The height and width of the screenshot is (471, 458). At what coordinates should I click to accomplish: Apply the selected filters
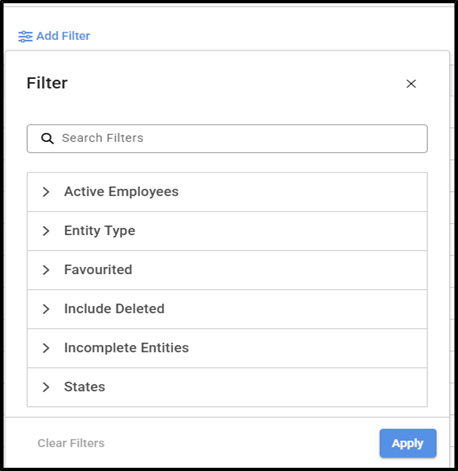pyautogui.click(x=408, y=443)
